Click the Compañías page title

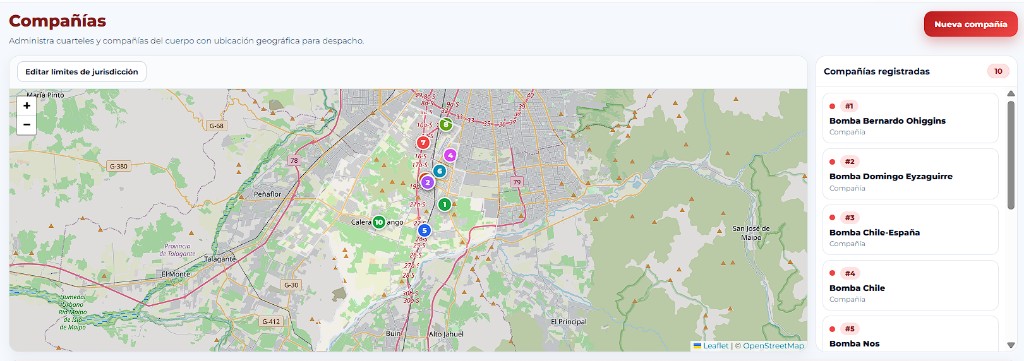pos(57,21)
